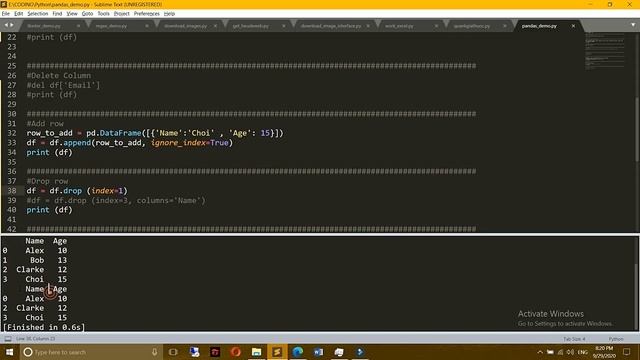The height and width of the screenshot is (360, 640).
Task: Click the '#Delete Column' comment
Action: pos(59,76)
